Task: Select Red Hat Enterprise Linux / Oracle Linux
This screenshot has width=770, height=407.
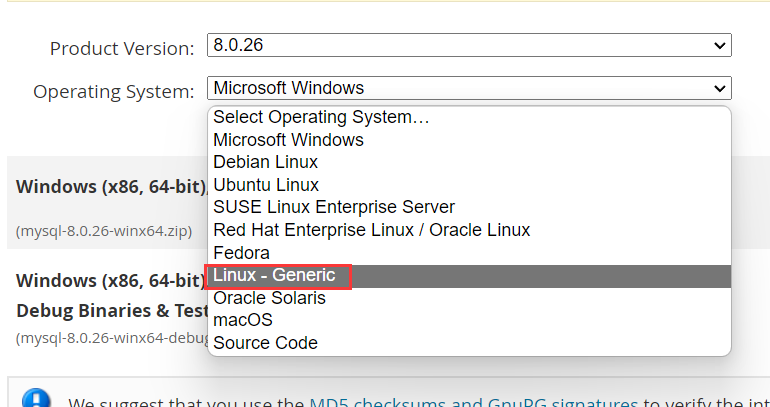Action: click(469, 230)
